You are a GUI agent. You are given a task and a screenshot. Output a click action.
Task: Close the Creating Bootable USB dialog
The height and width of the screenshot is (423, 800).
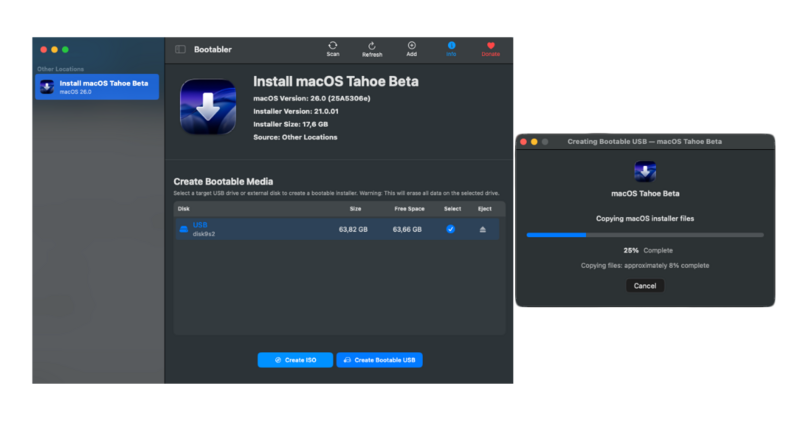pos(523,142)
